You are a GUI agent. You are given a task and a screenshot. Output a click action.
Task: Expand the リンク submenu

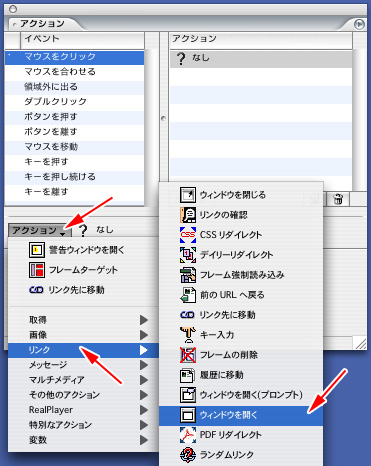83,350
